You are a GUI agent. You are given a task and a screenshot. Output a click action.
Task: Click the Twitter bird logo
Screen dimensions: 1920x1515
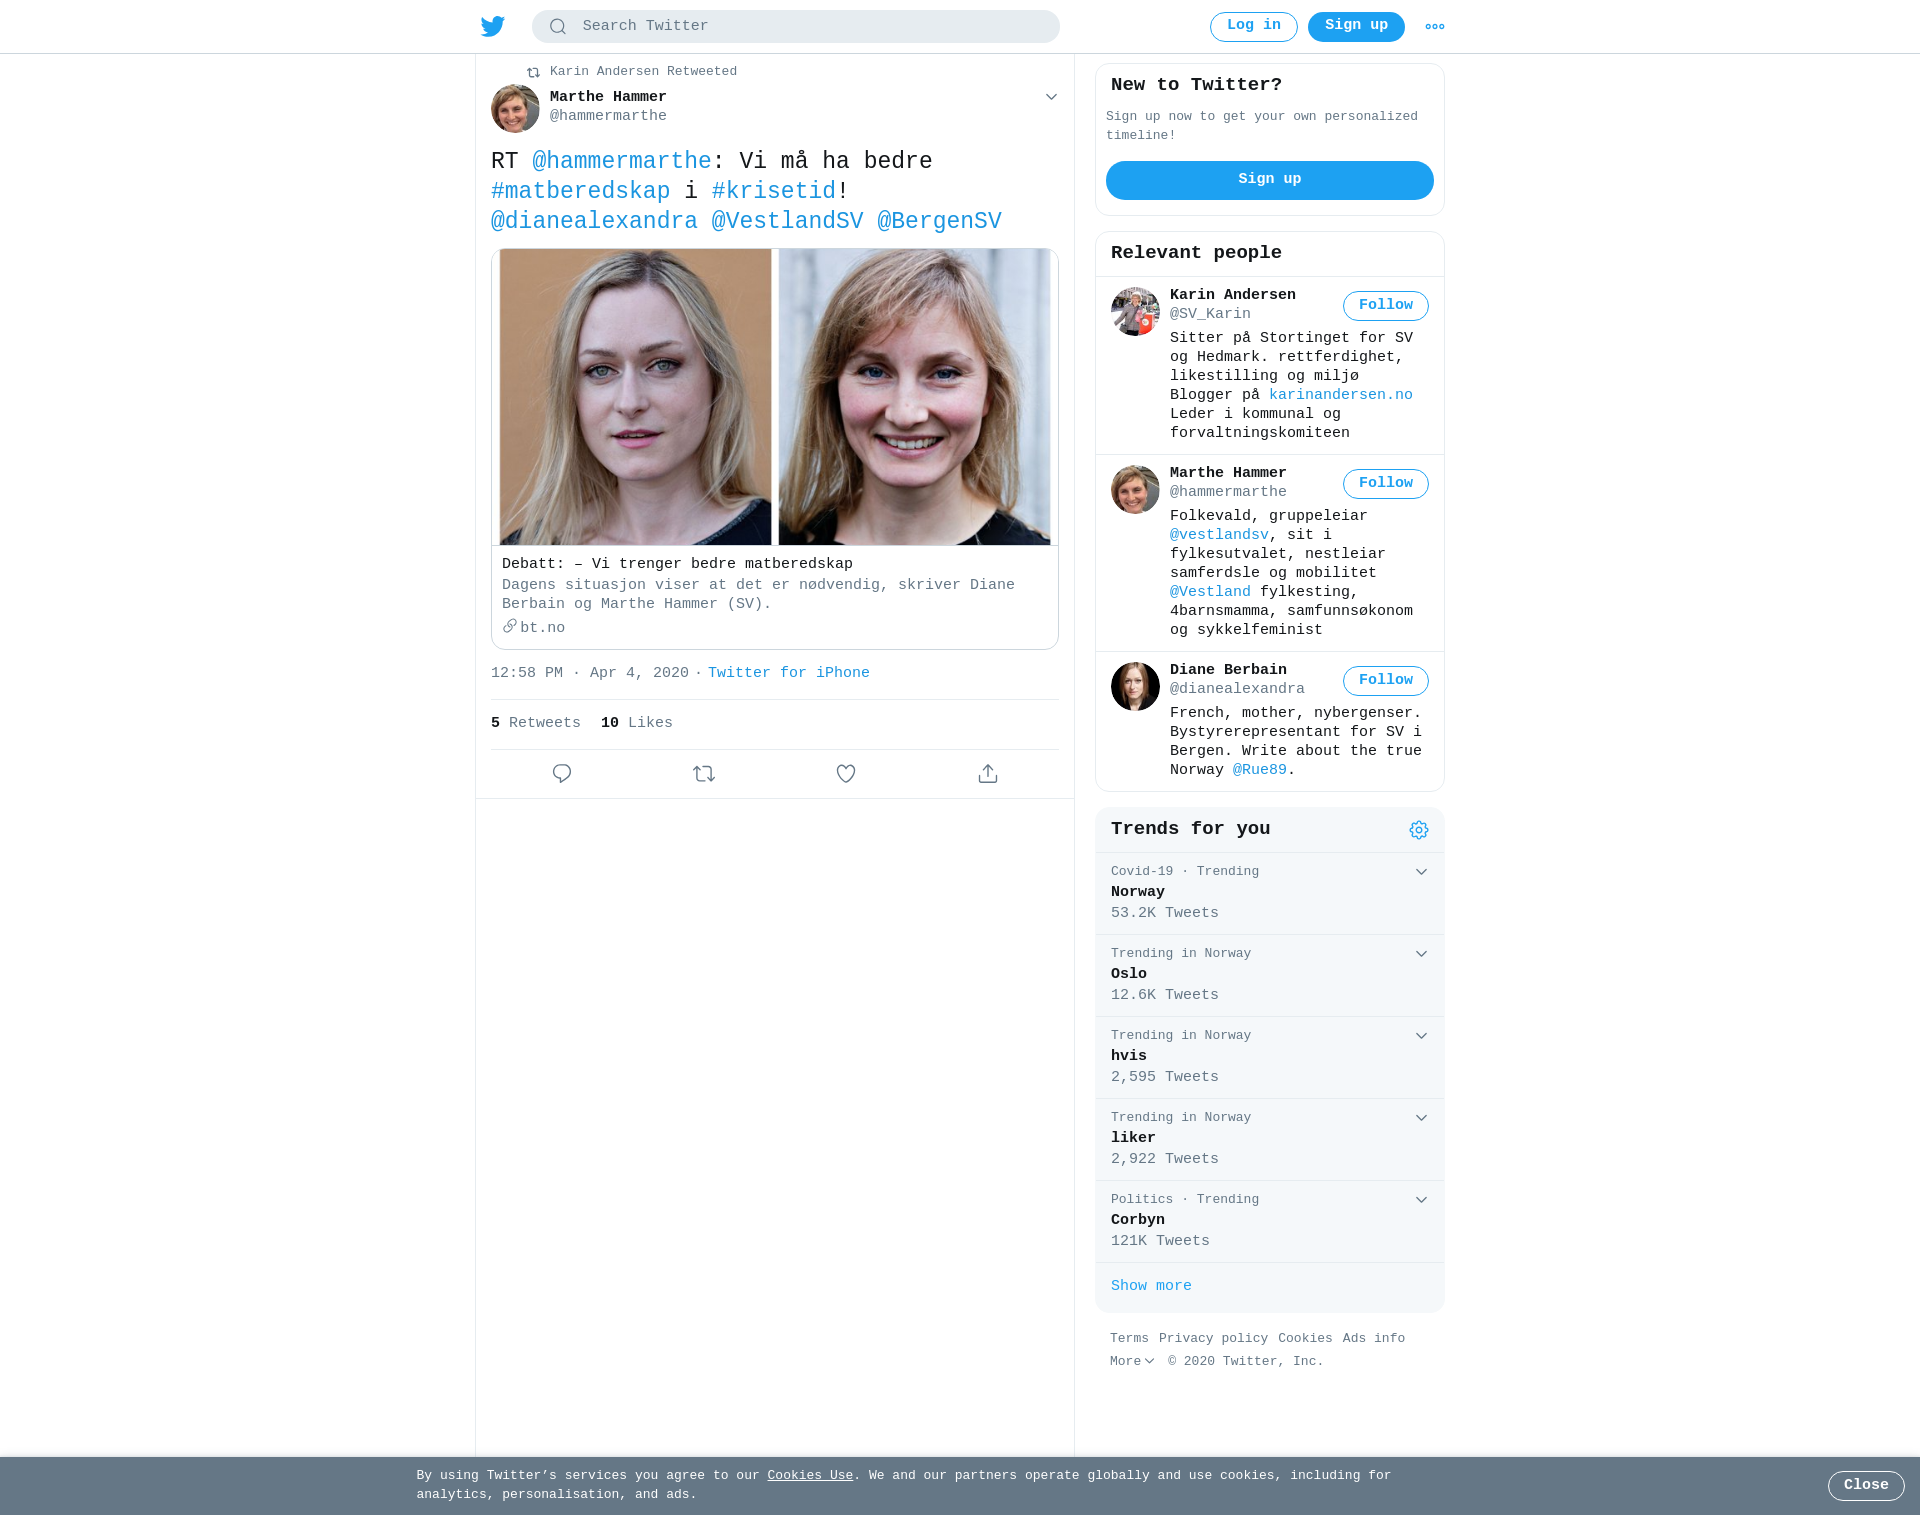[x=493, y=27]
